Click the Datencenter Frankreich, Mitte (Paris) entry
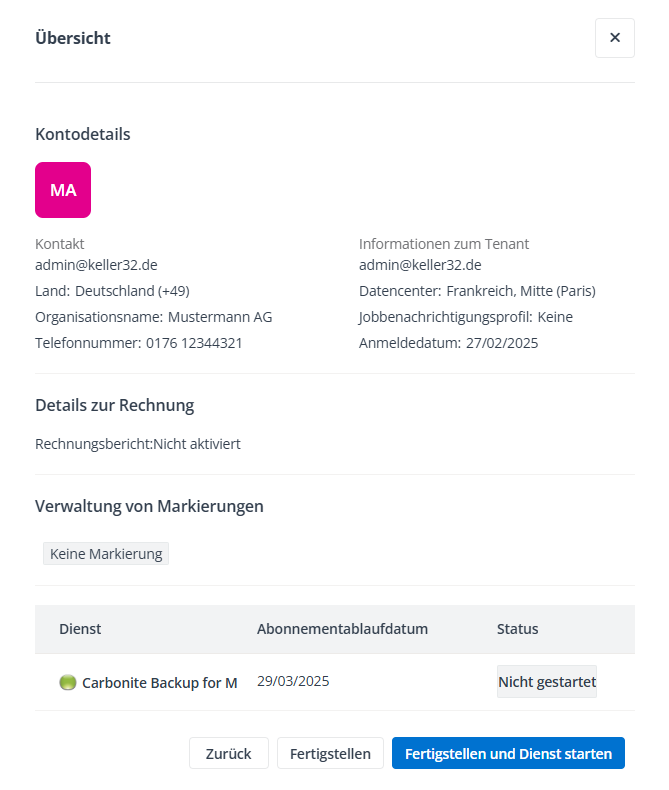Screen dimensions: 669x790 477,291
